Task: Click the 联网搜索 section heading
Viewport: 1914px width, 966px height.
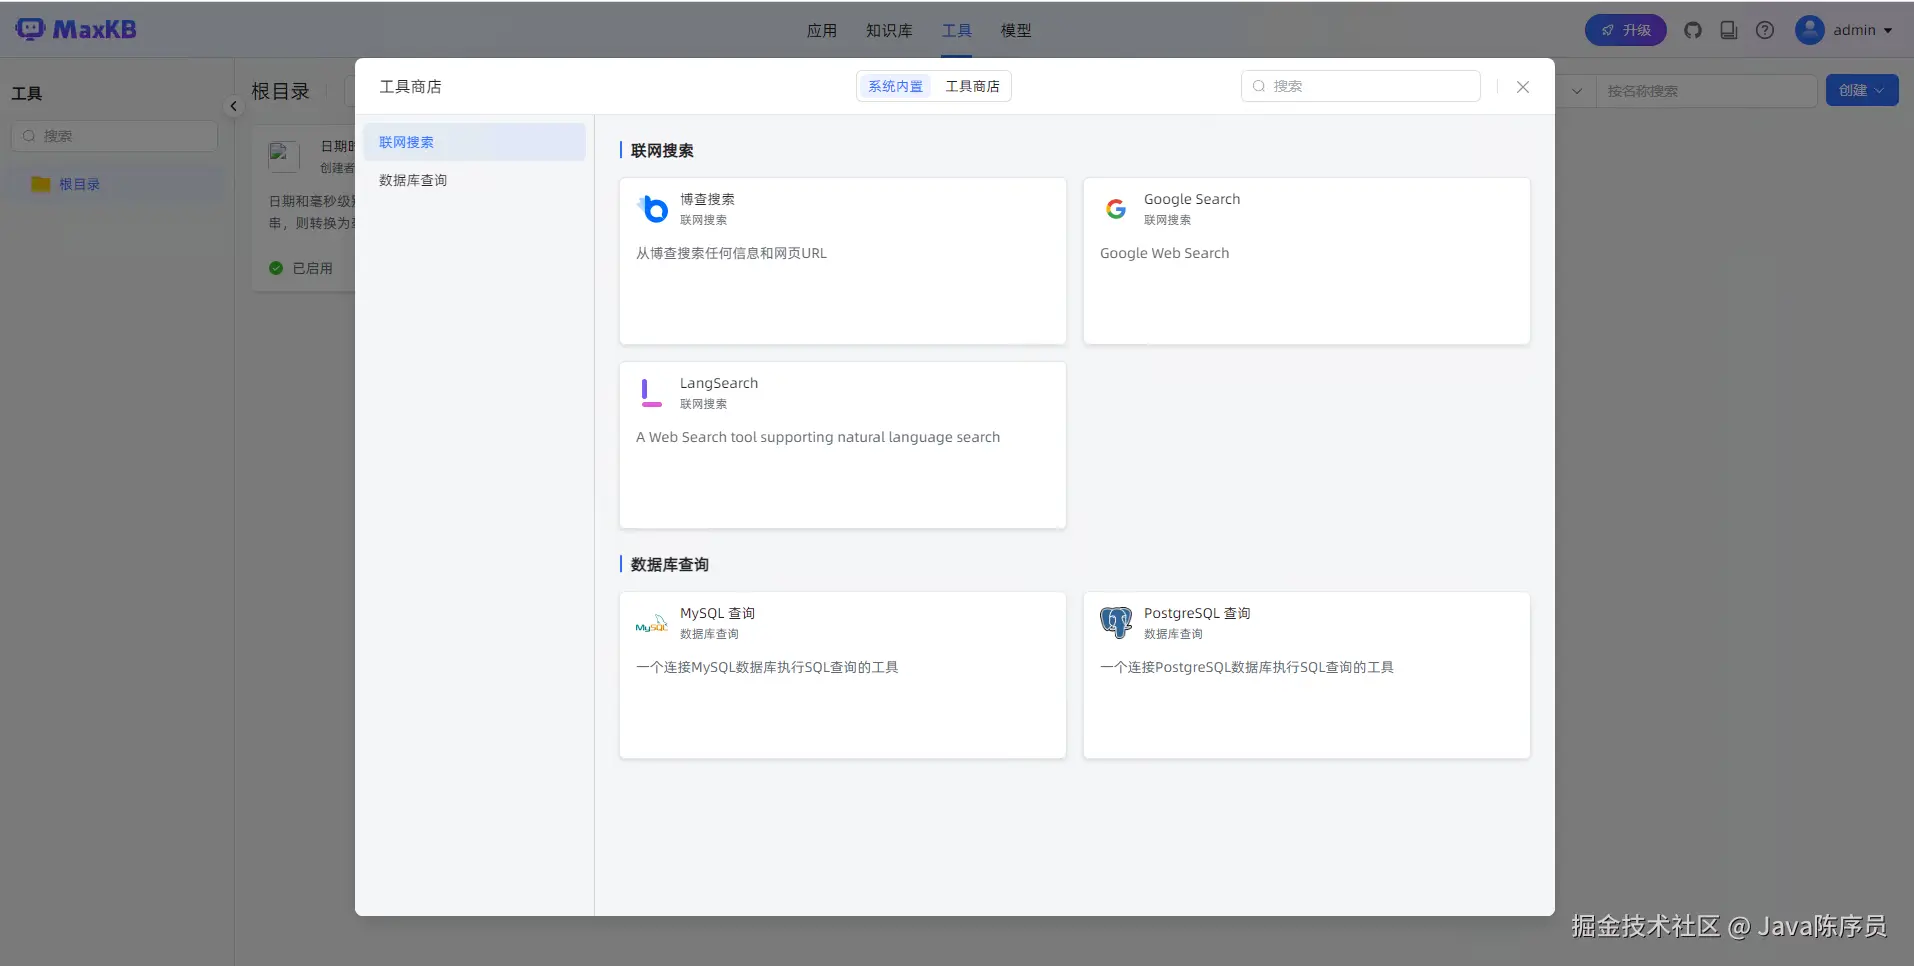Action: [x=662, y=150]
